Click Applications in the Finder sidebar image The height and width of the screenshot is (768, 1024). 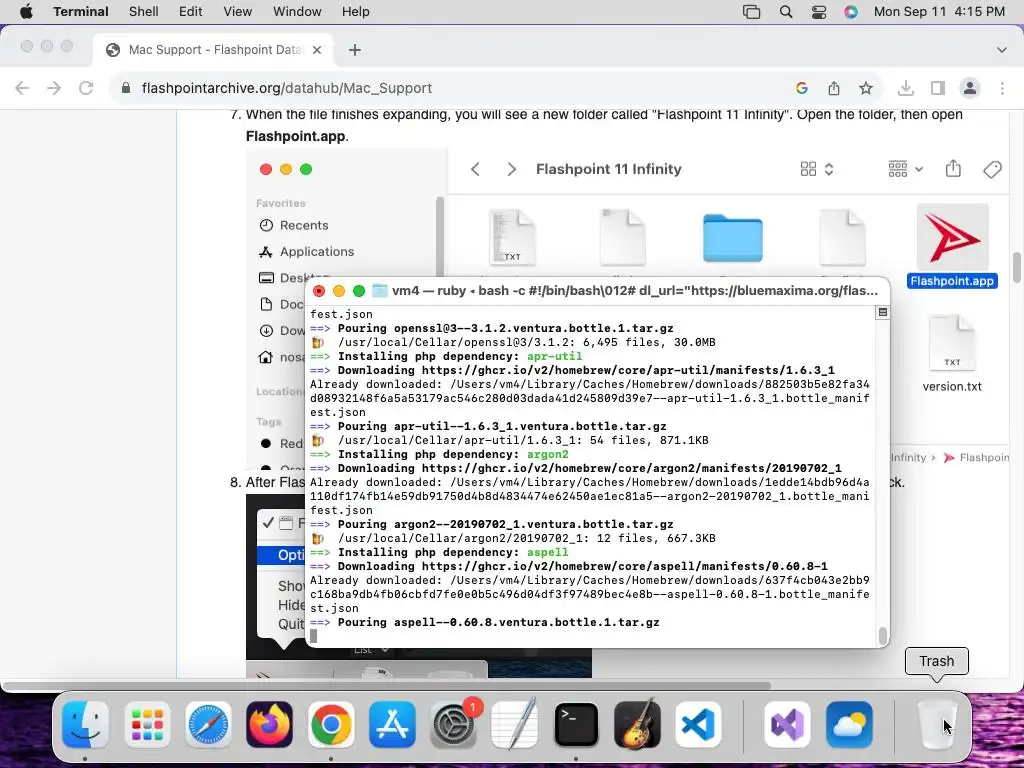click(307, 251)
